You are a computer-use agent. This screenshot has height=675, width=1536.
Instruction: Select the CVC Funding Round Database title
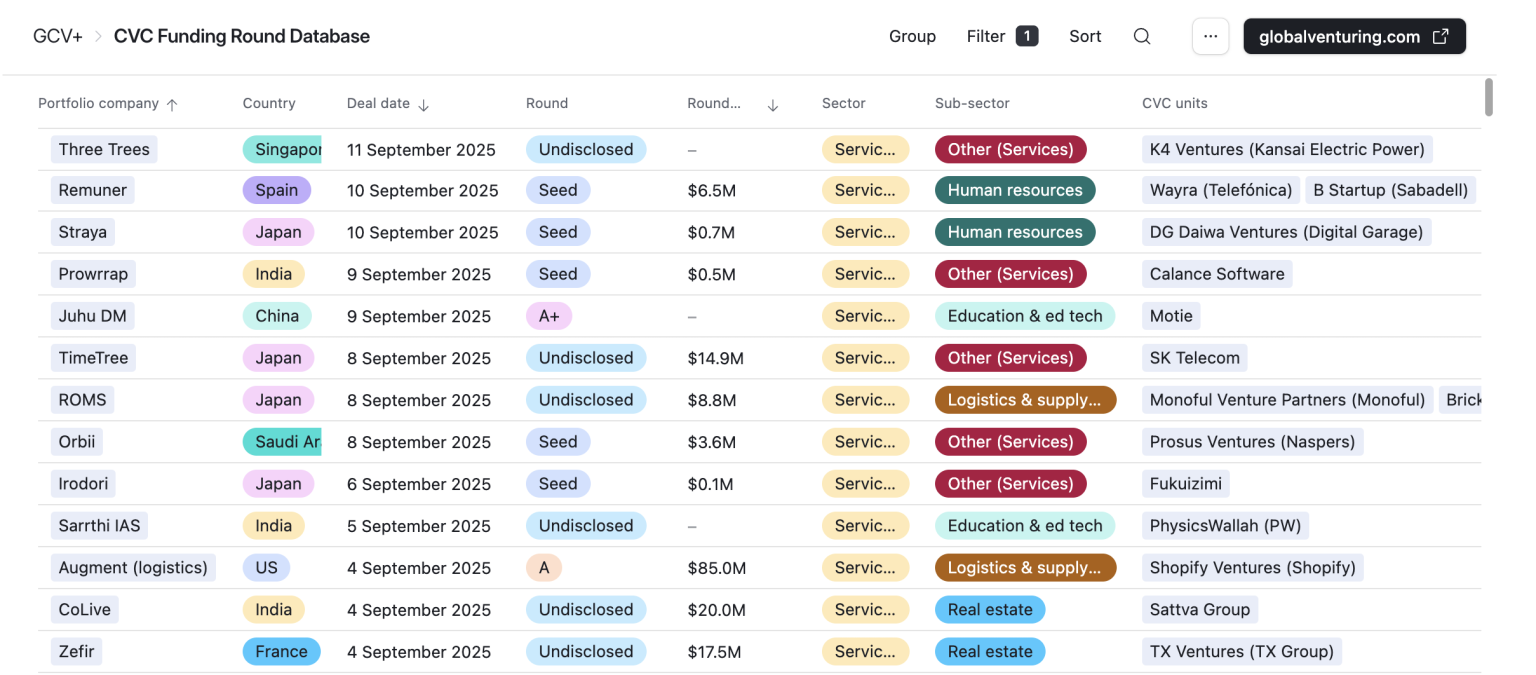pos(242,37)
